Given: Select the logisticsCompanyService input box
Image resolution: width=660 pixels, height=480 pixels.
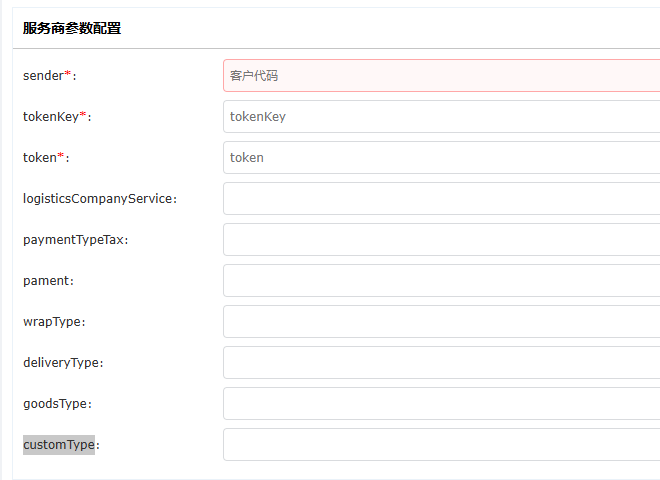Looking at the screenshot, I should (x=440, y=198).
